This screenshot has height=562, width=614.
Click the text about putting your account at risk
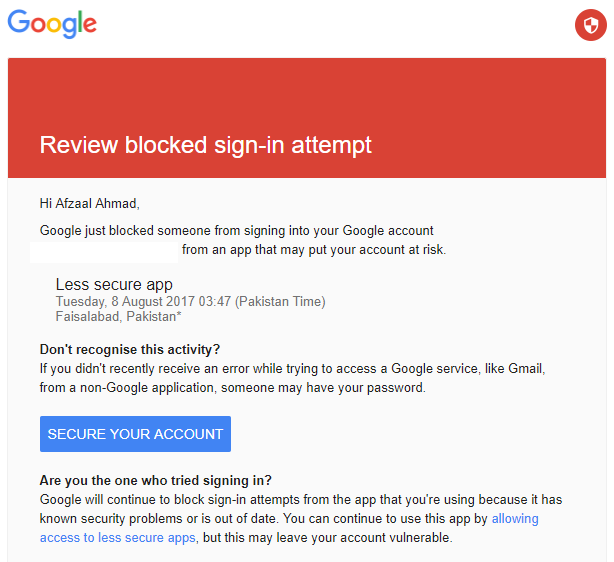coord(314,250)
